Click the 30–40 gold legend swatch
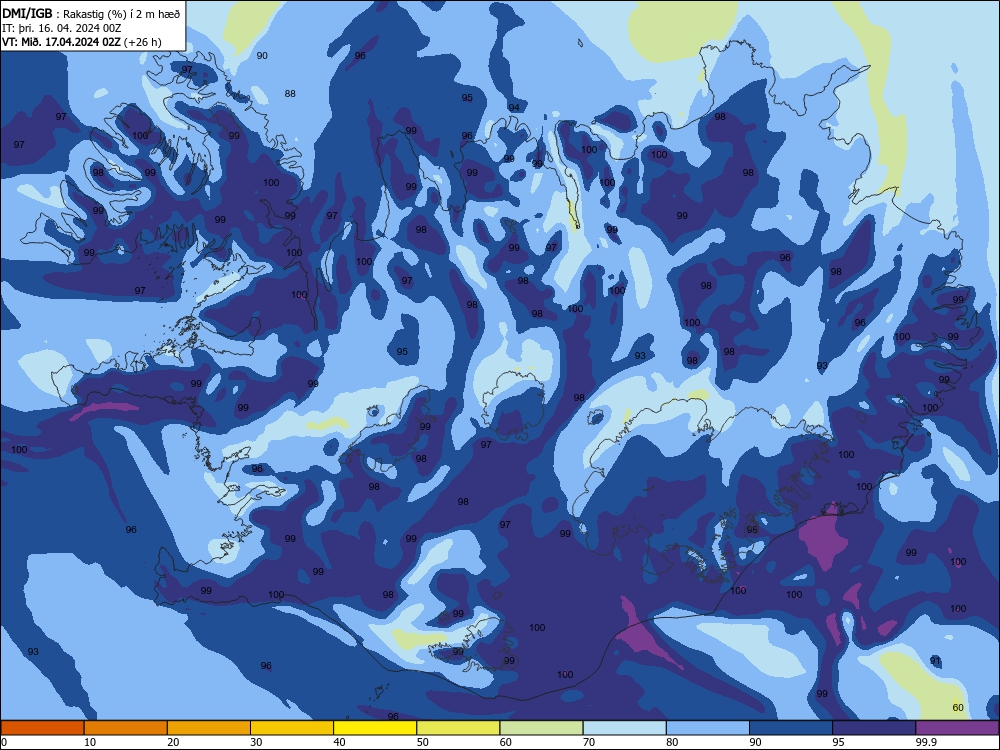This screenshot has height=750, width=1000. [292, 728]
